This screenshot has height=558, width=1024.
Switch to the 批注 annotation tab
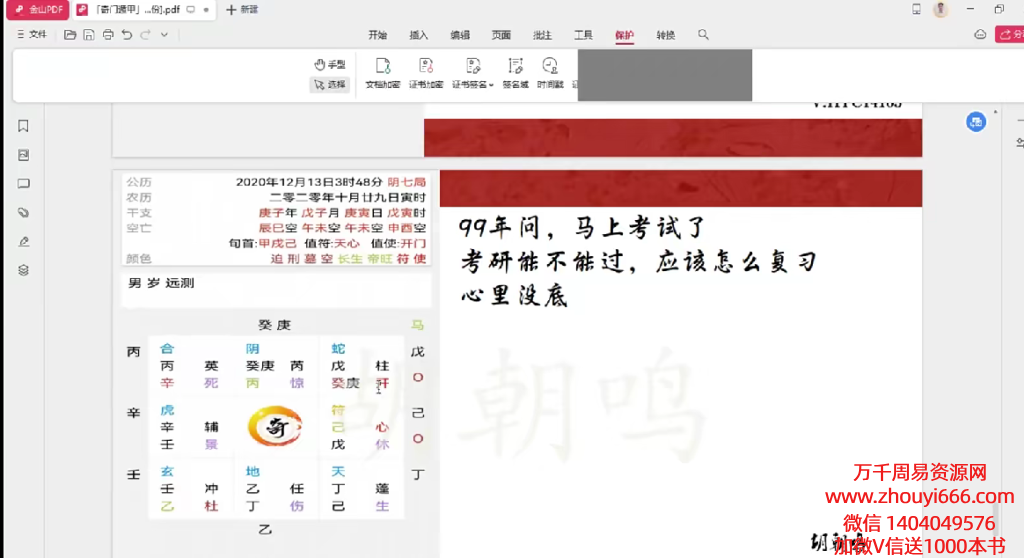pos(542,35)
